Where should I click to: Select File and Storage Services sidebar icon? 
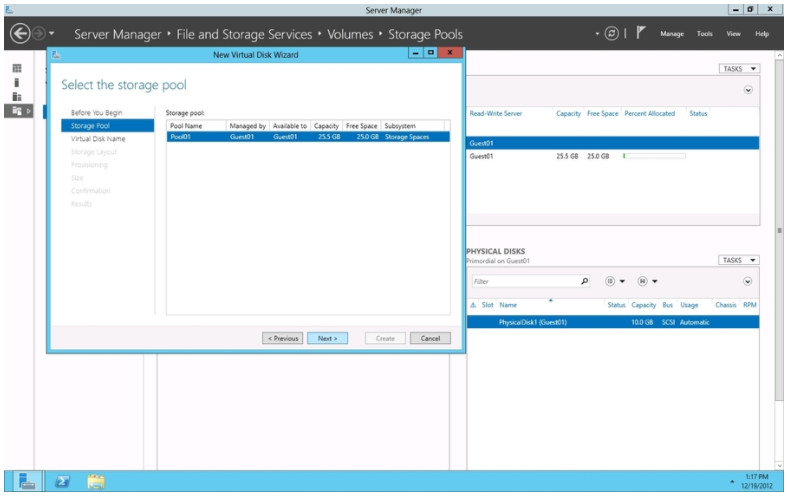(x=17, y=110)
